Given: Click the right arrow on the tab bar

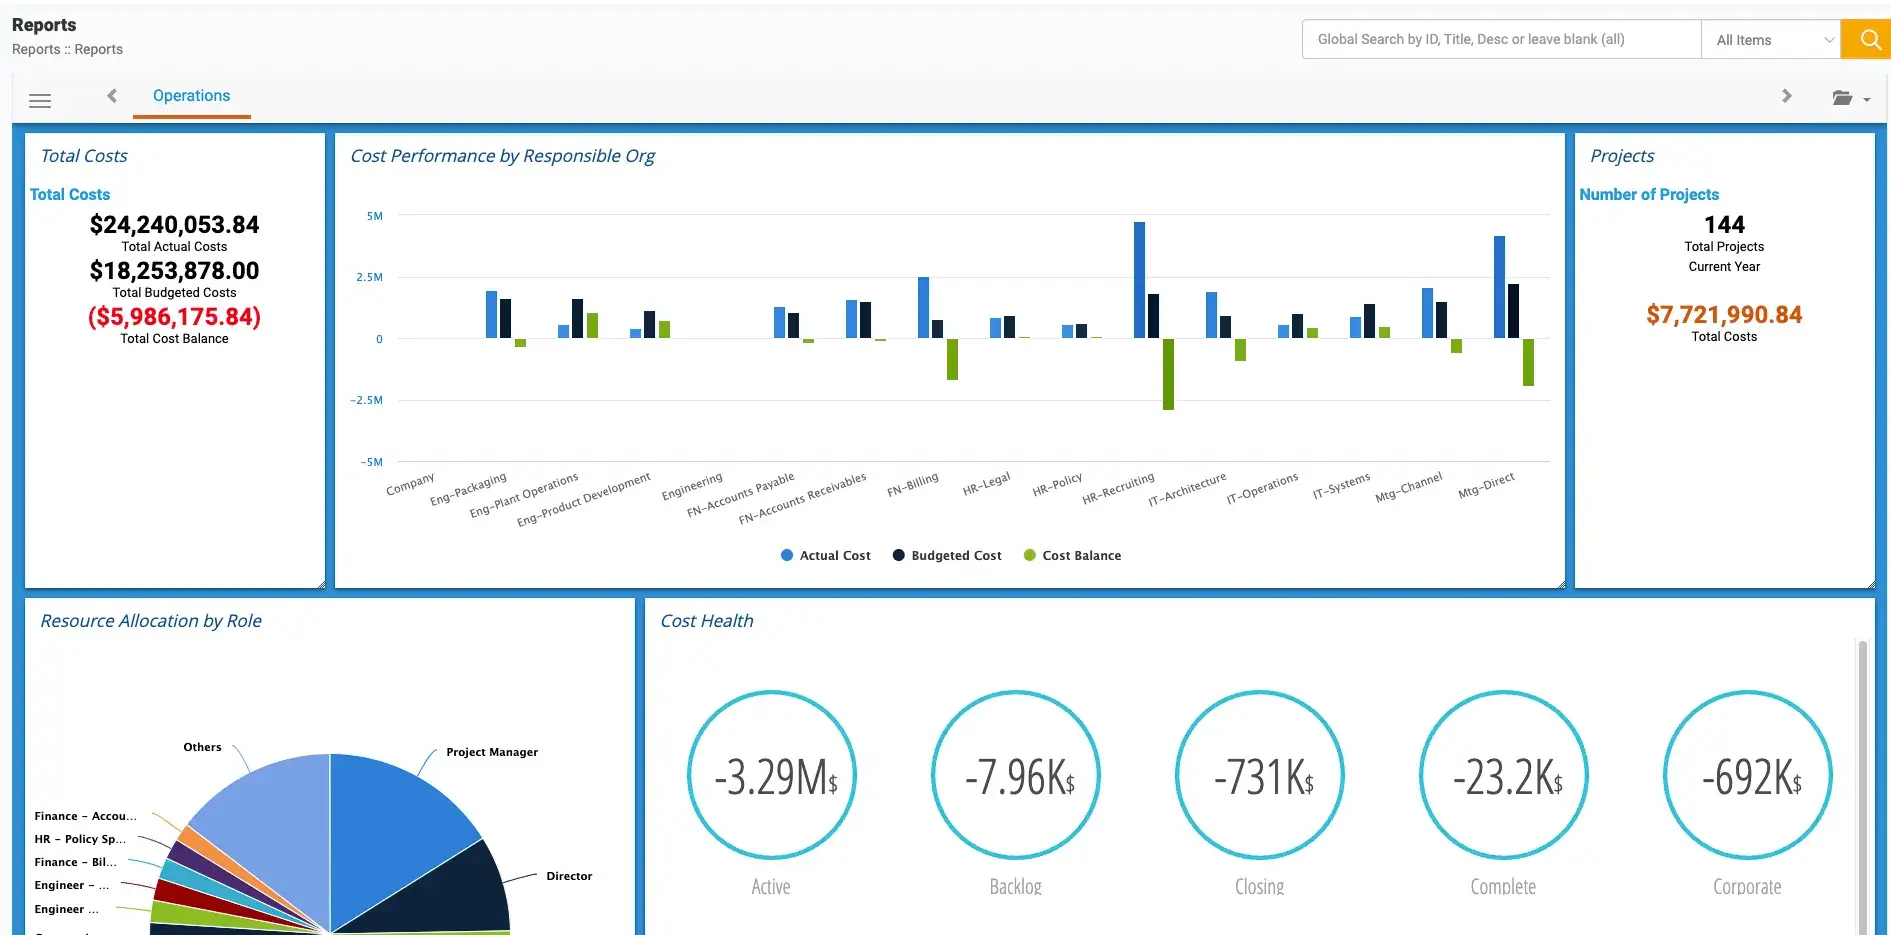Looking at the screenshot, I should pos(1787,96).
